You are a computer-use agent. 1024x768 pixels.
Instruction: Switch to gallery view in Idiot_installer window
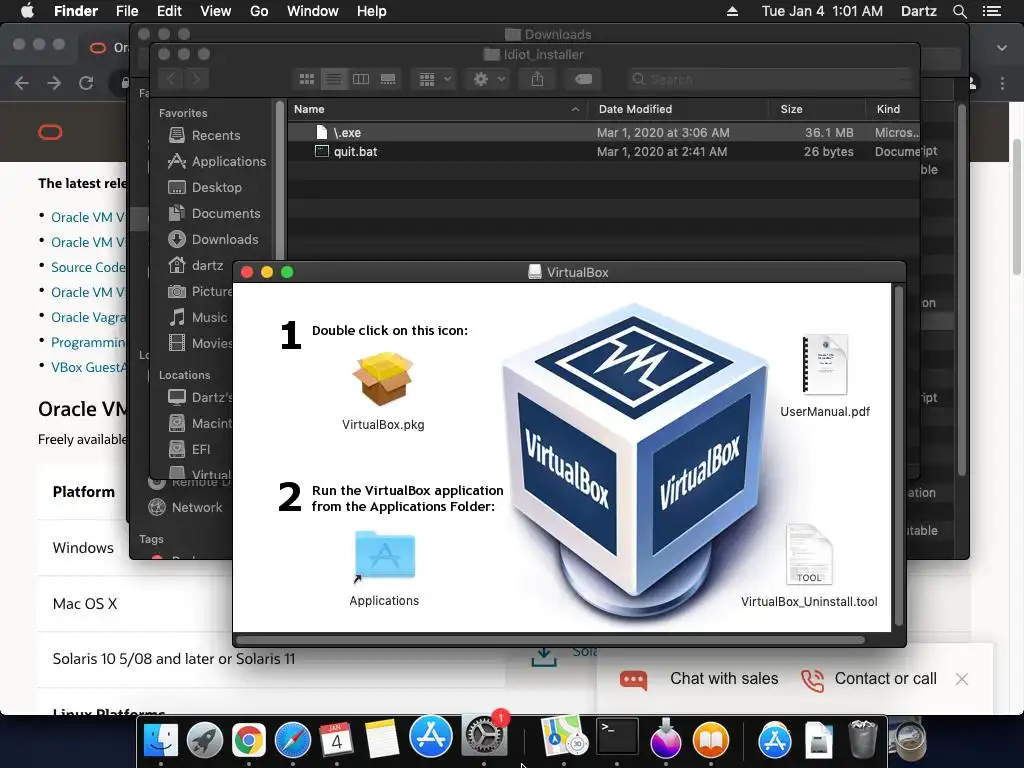pos(388,79)
